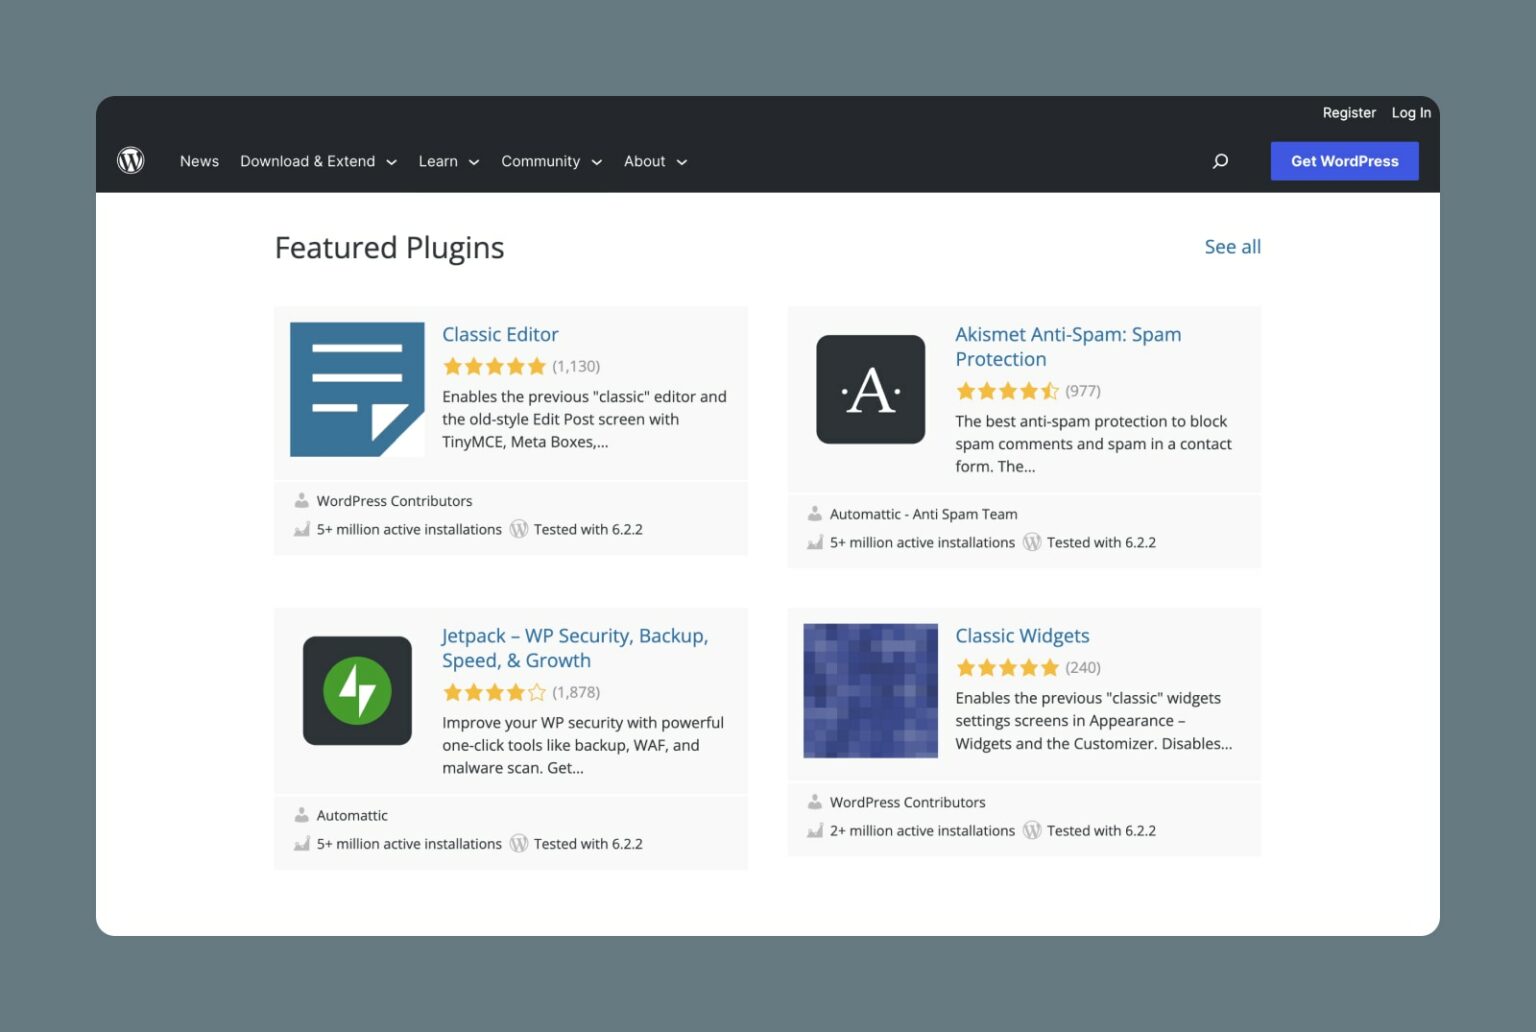
Task: Open the Classic Editor plugin page
Action: pos(500,334)
